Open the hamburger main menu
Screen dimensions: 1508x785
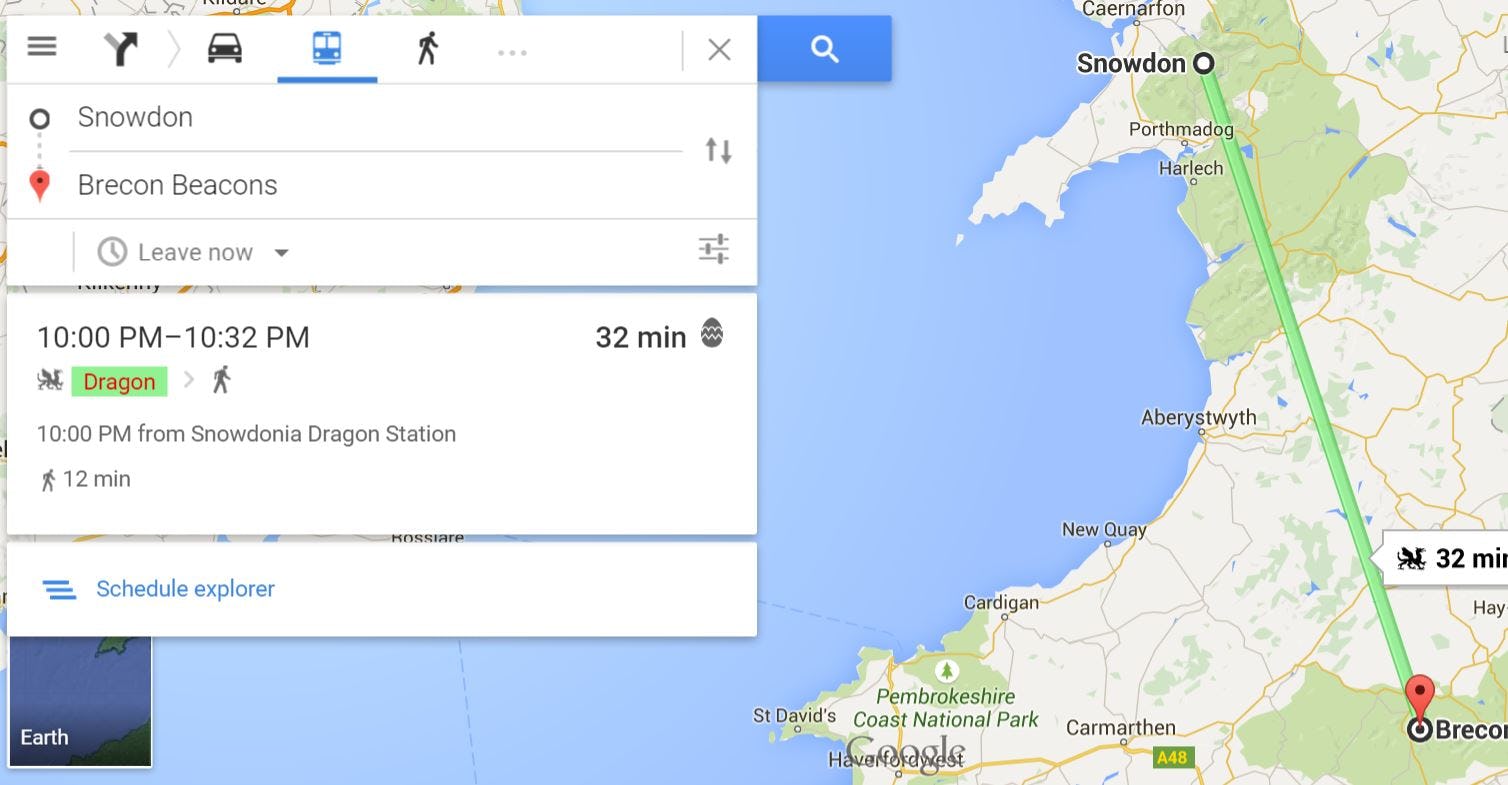click(x=42, y=46)
